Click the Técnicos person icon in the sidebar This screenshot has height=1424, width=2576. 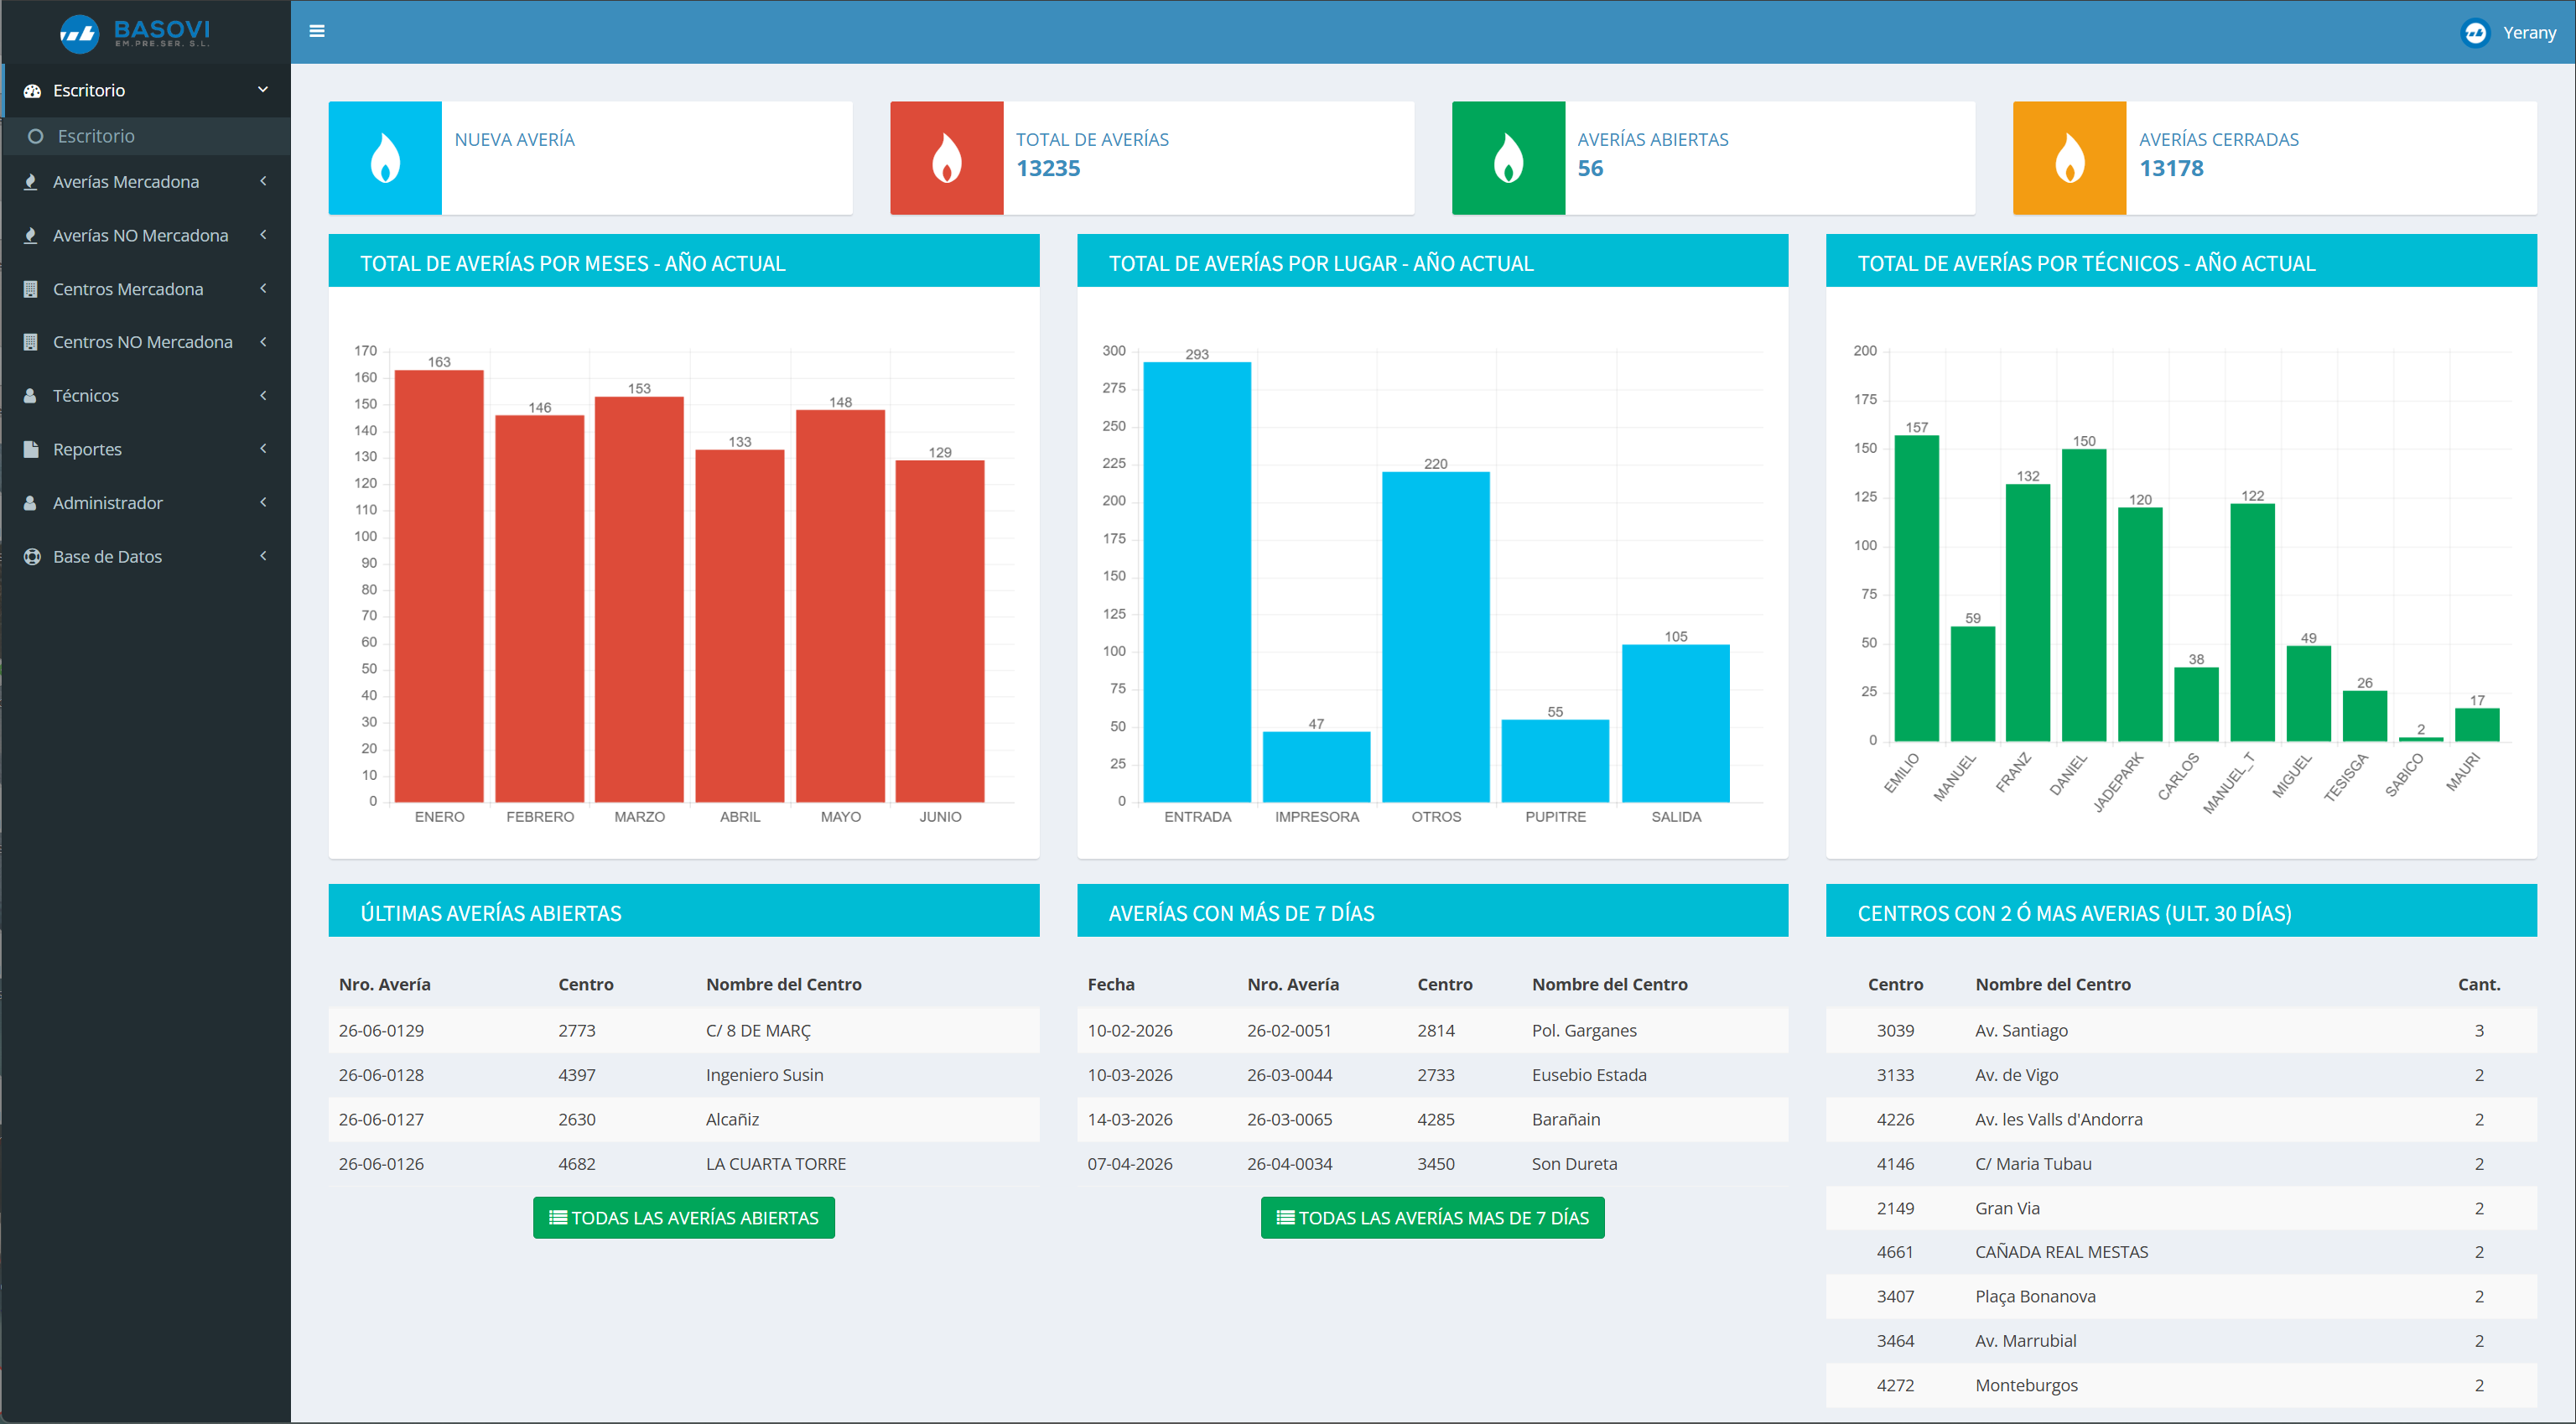coord(31,396)
